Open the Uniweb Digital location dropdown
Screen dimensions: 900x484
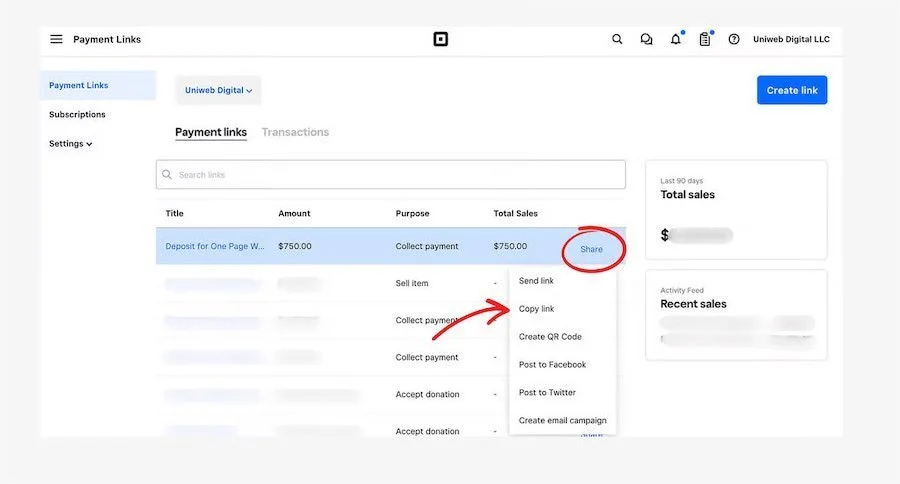pos(218,90)
